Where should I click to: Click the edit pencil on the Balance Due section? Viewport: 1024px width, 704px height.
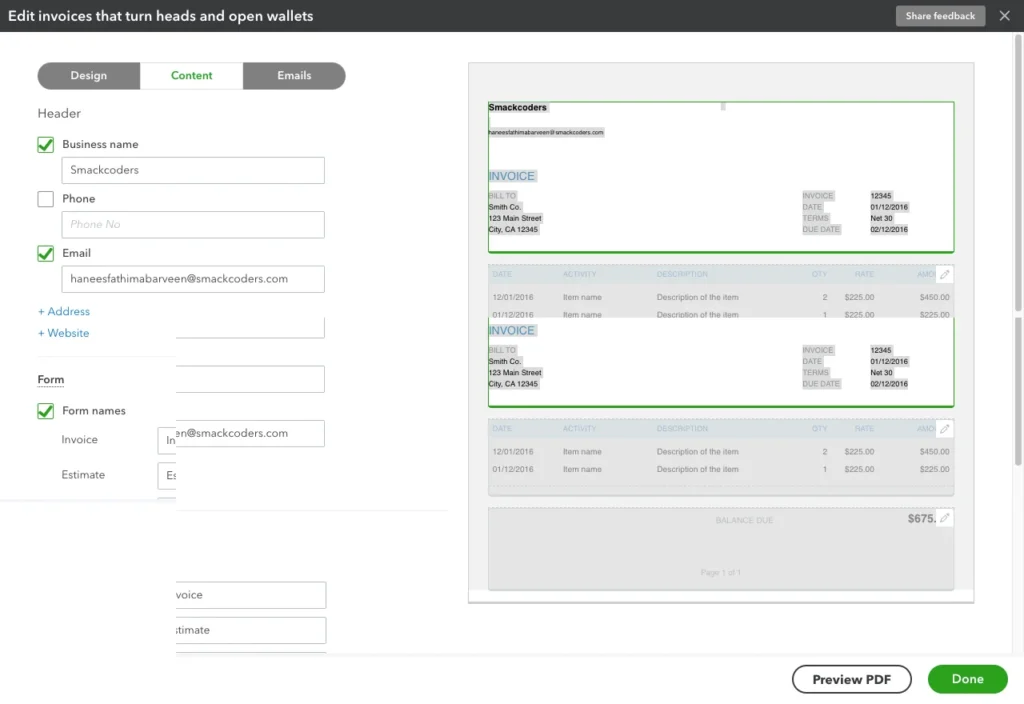[944, 518]
